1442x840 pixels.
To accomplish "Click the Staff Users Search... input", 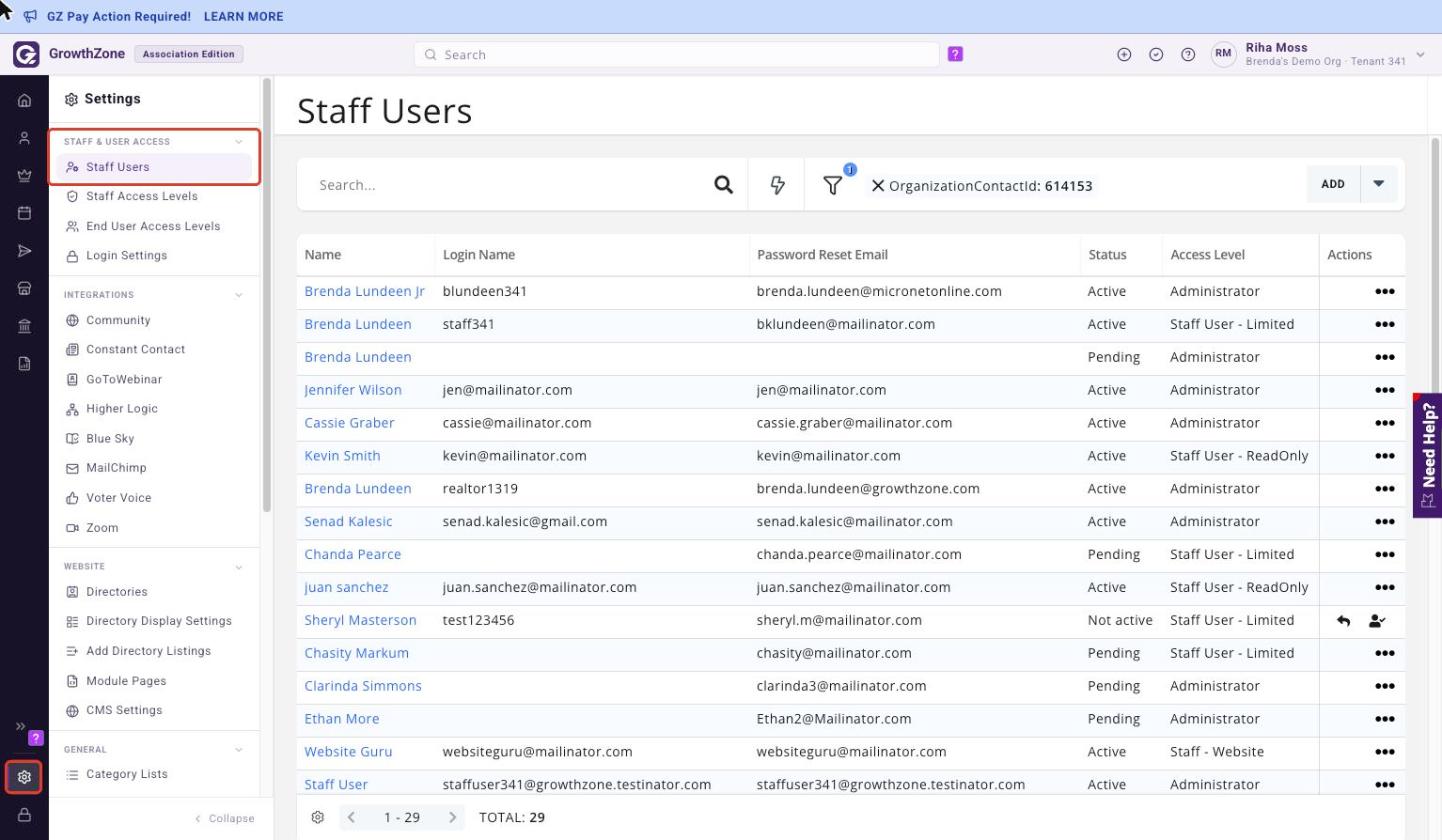I will [505, 185].
